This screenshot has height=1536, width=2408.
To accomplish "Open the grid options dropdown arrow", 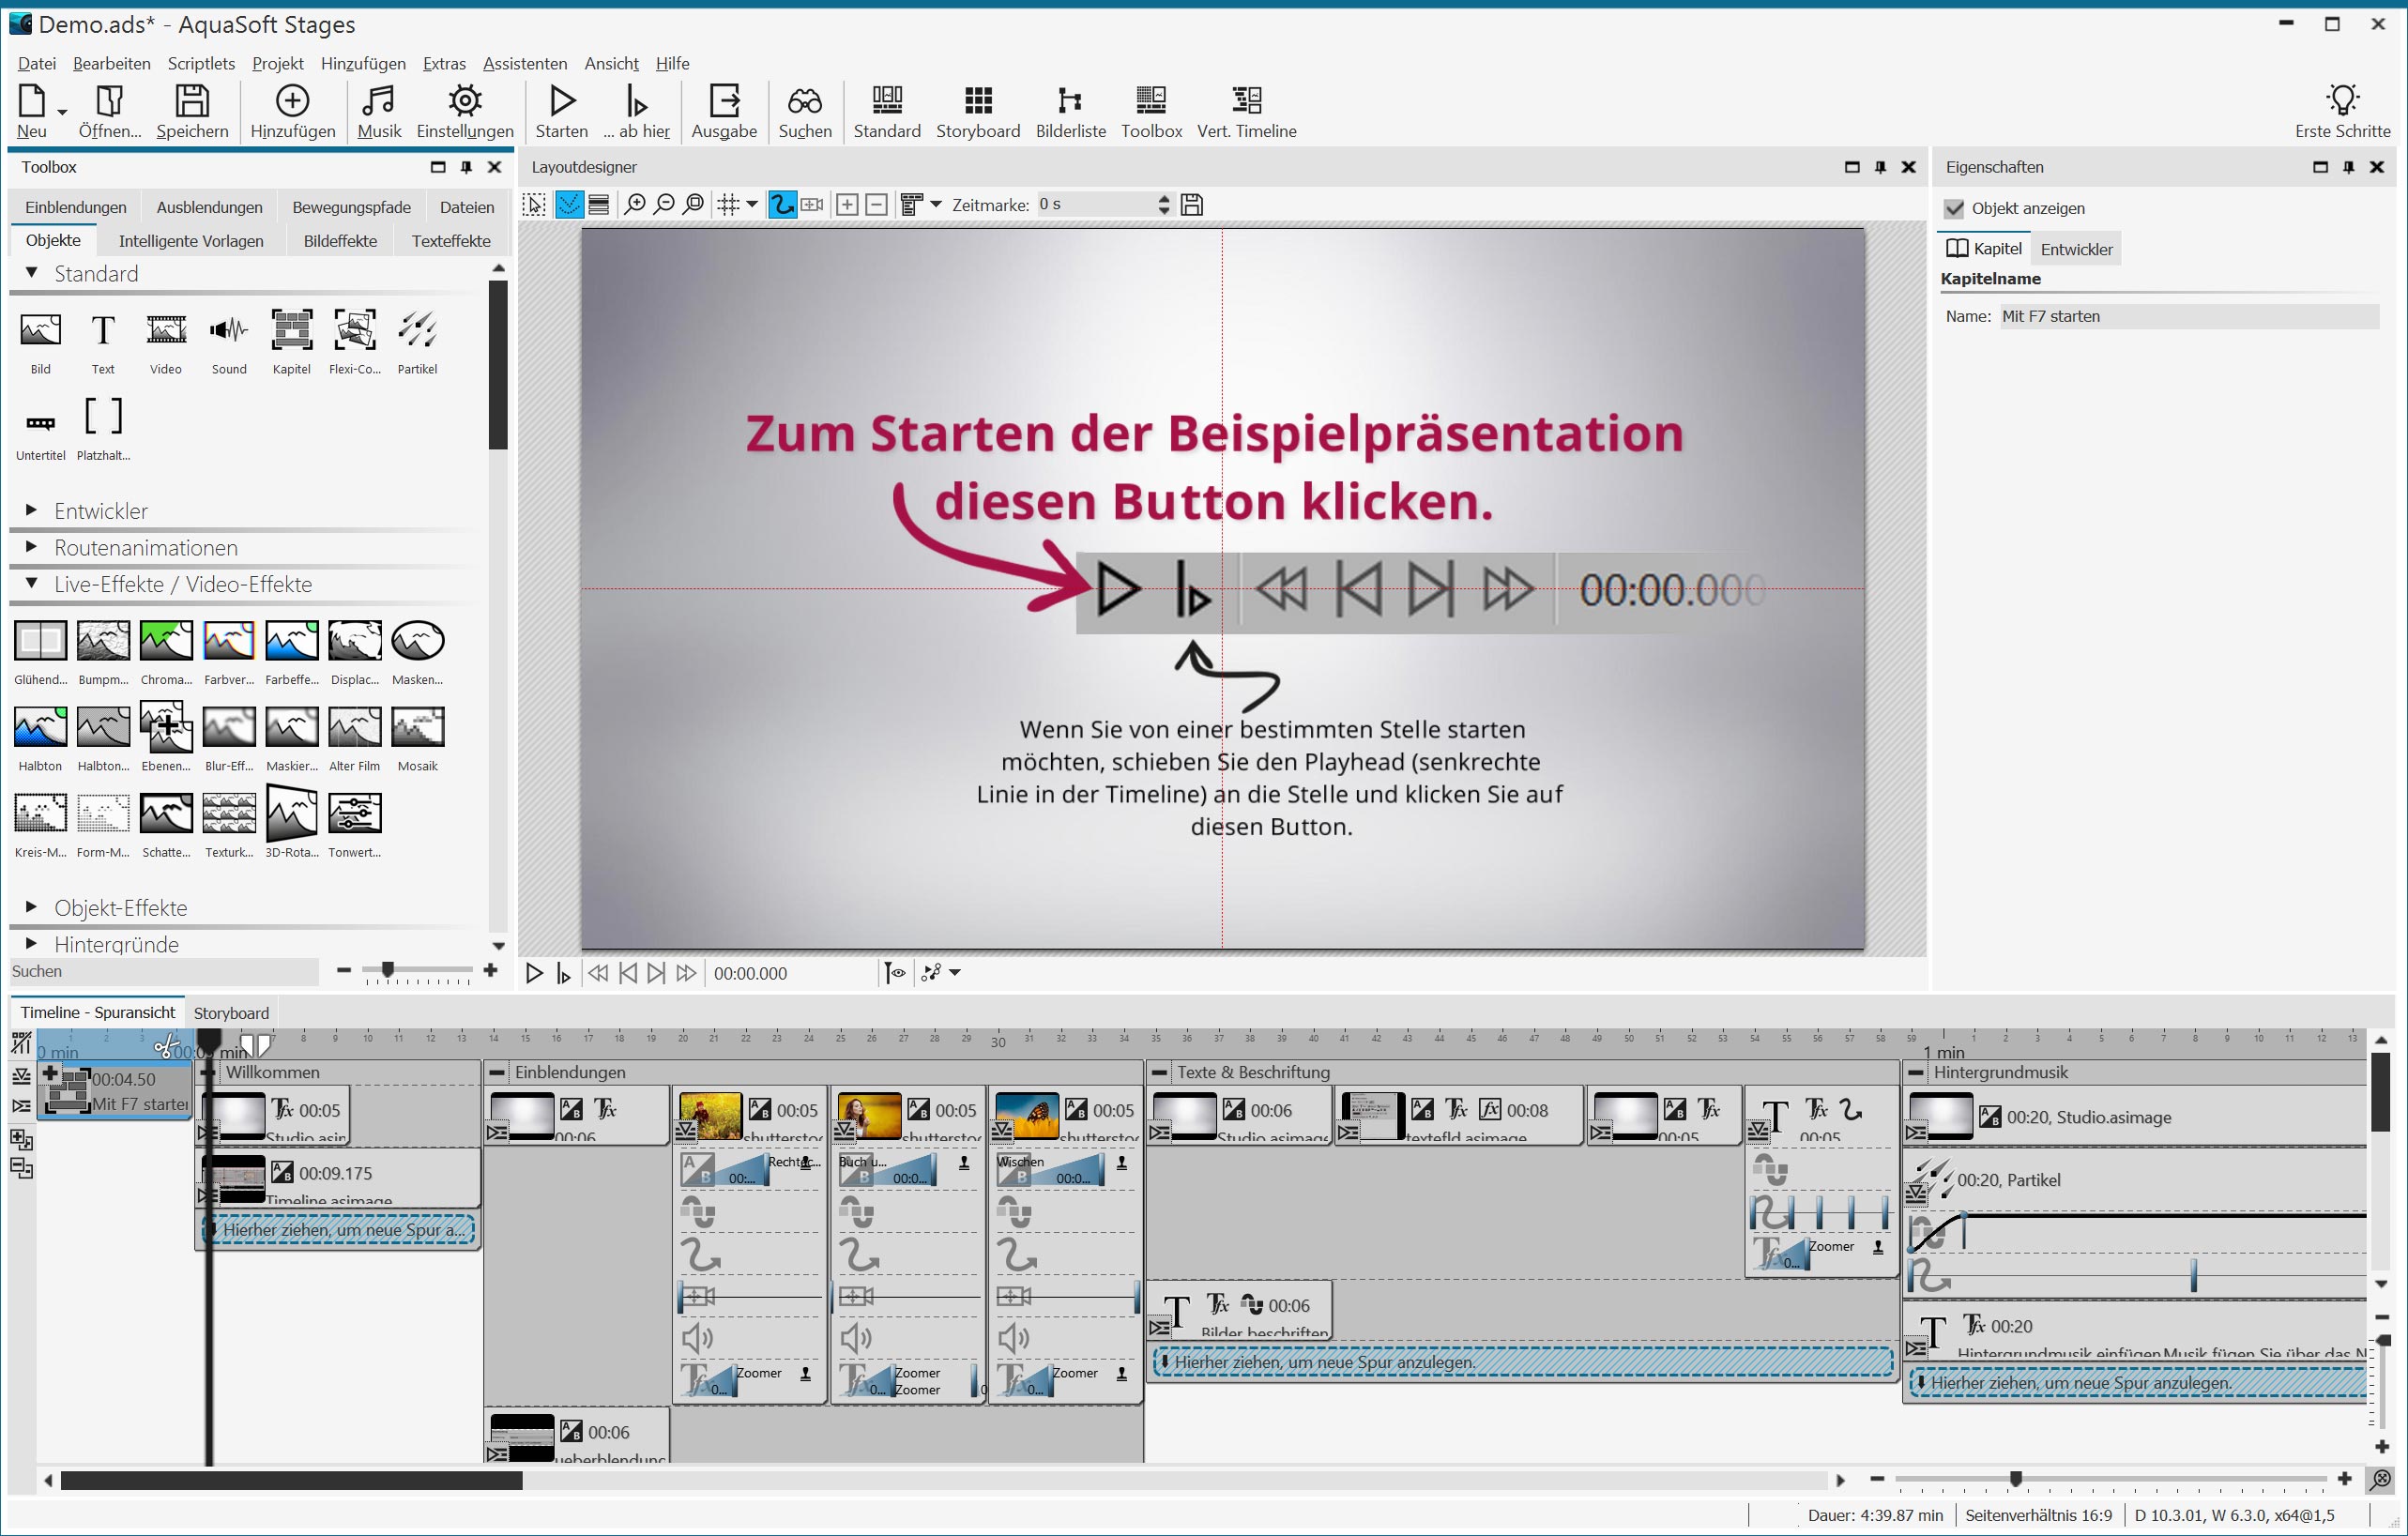I will click(752, 204).
